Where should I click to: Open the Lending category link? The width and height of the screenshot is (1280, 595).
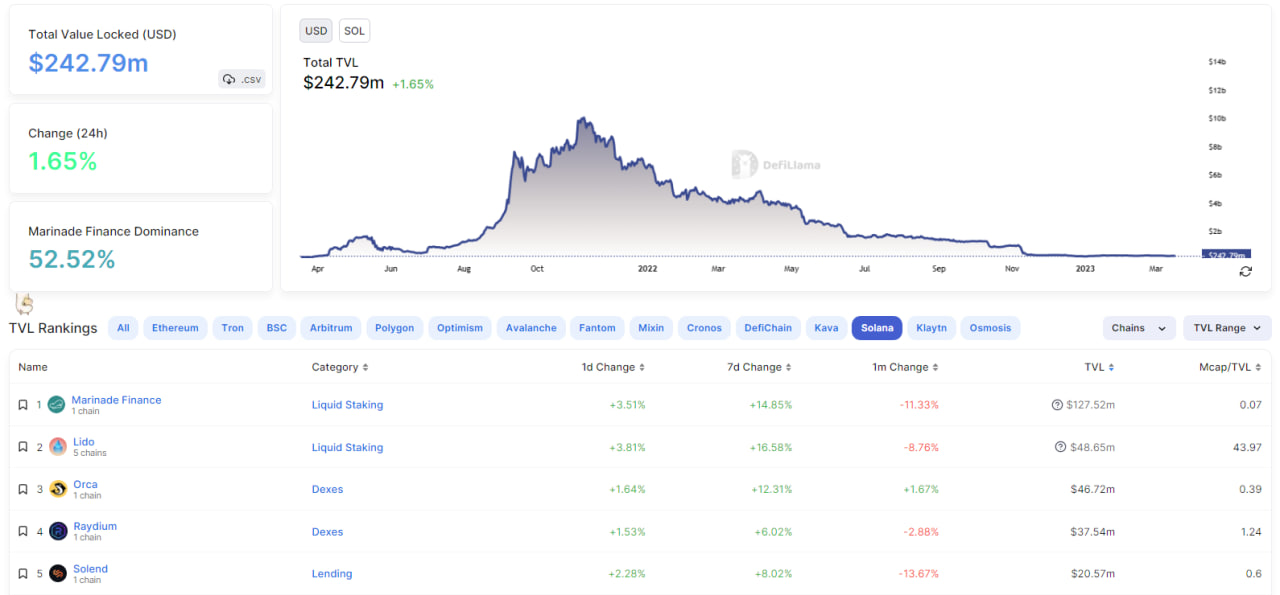click(x=331, y=574)
